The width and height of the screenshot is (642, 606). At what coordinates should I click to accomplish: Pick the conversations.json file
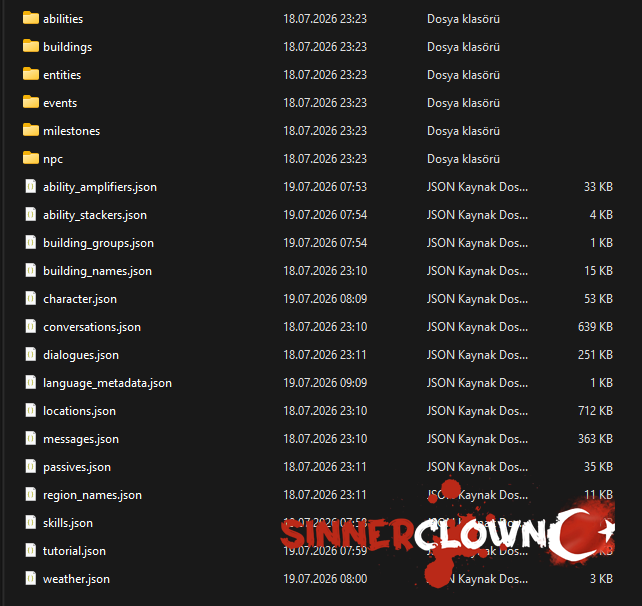pyautogui.click(x=92, y=327)
